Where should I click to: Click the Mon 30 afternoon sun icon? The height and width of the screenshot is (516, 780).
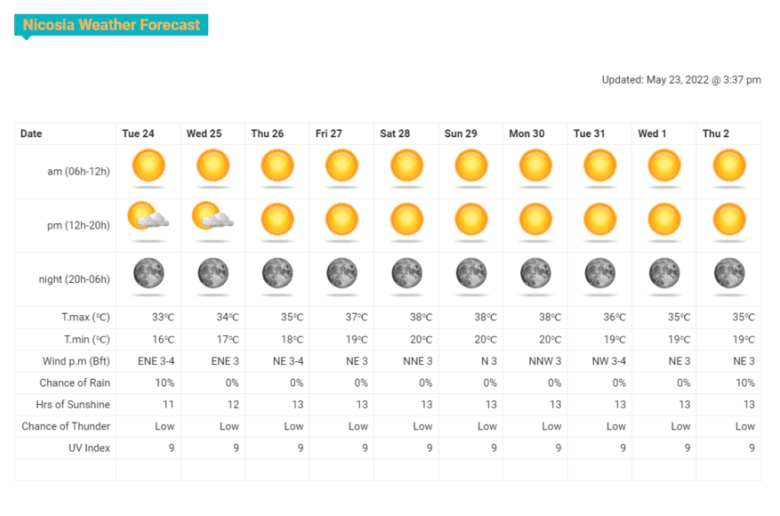click(536, 219)
